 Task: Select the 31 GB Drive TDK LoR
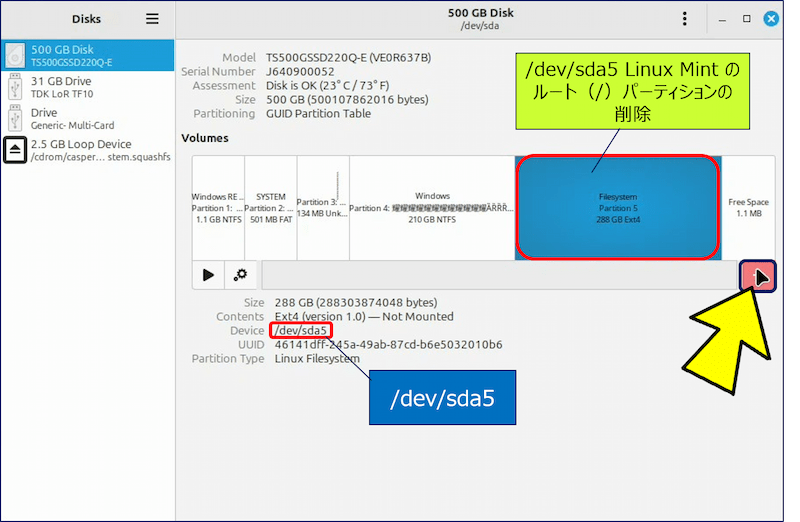pyautogui.click(x=88, y=87)
